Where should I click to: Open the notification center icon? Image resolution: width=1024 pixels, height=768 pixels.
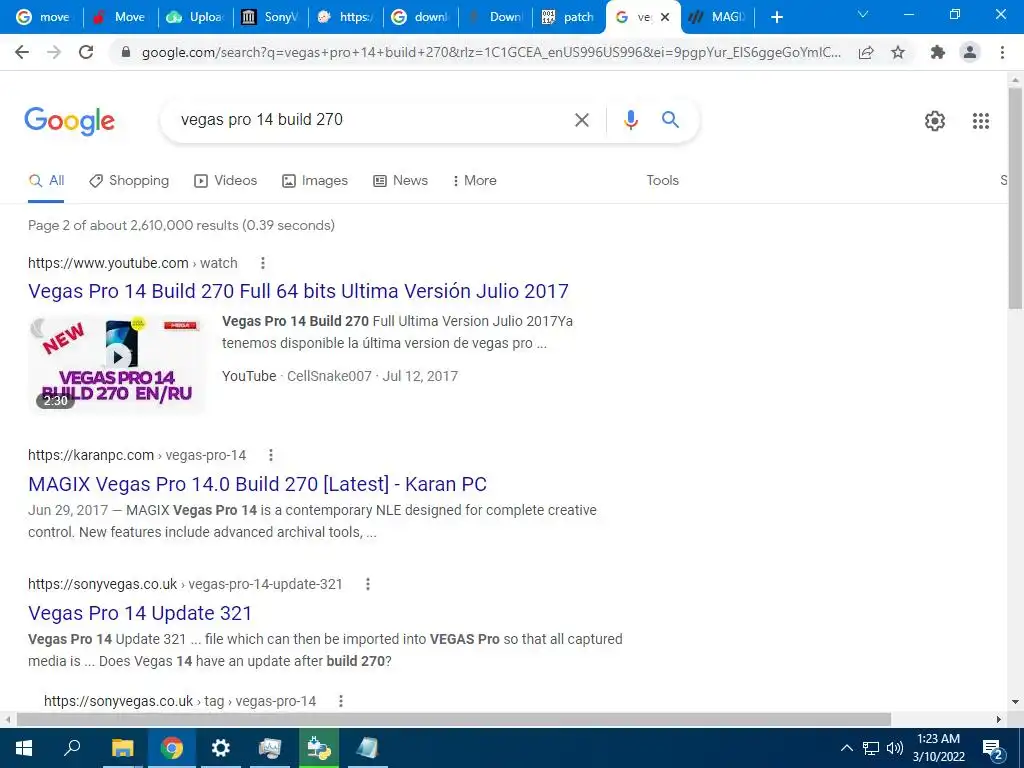pyautogui.click(x=993, y=748)
